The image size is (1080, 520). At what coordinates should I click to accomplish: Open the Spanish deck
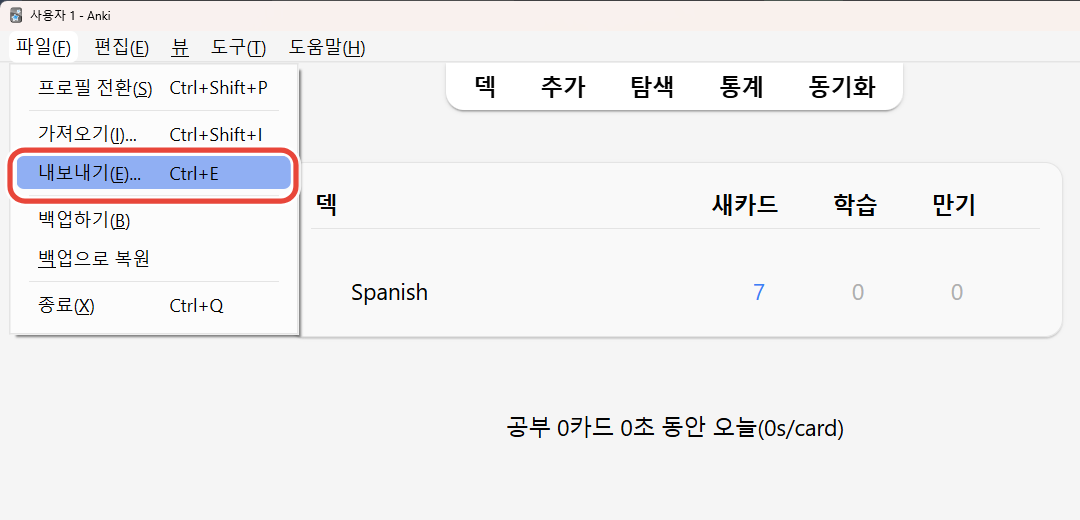tap(389, 292)
